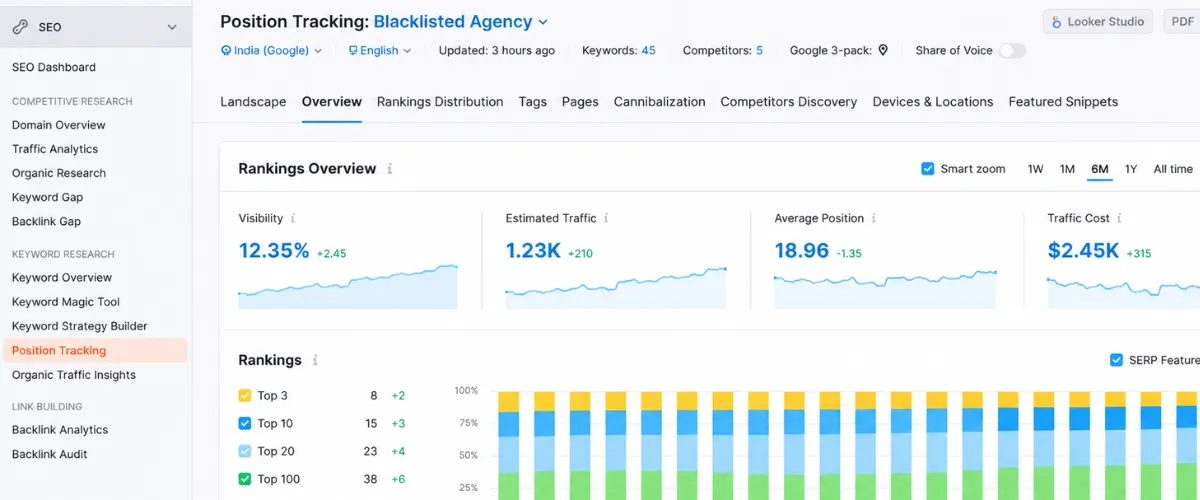The width and height of the screenshot is (1200, 500).
Task: Open Domain Overview
Action: [x=59, y=125]
